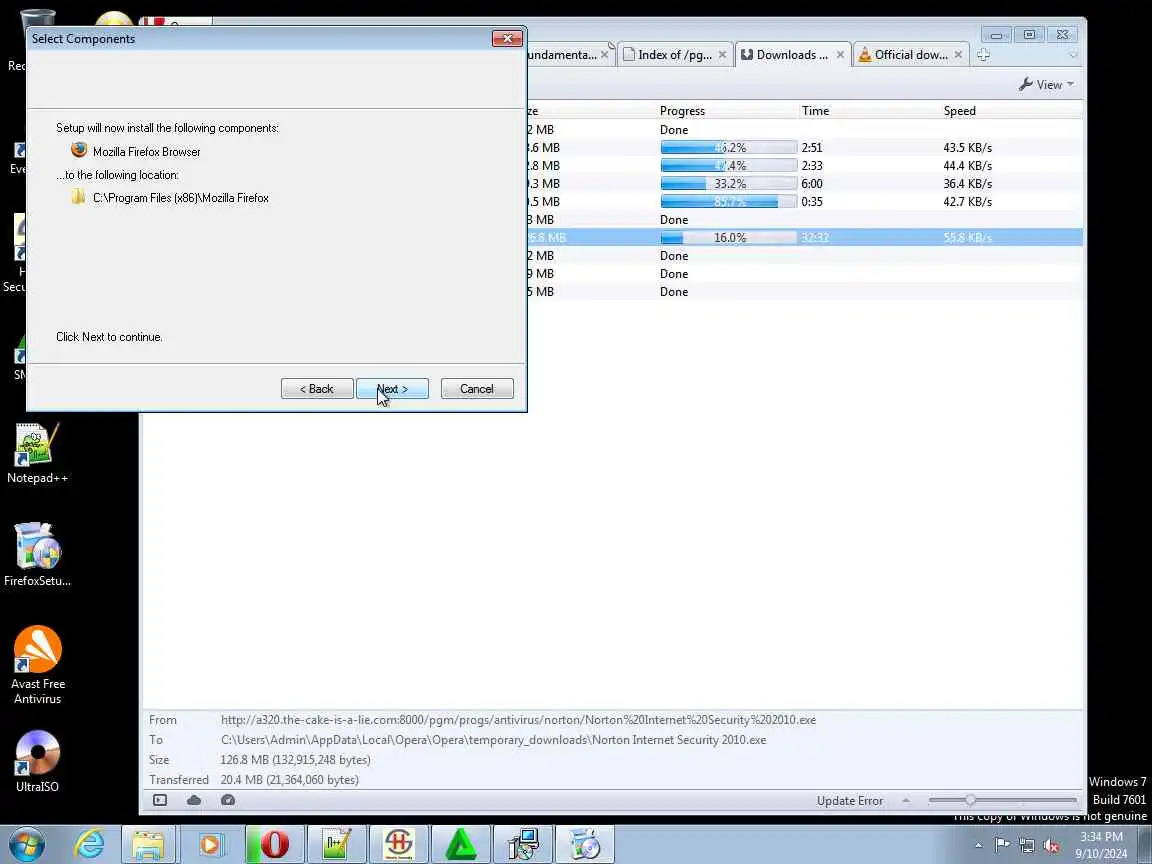Cancel the Firefox setup wizard
The width and height of the screenshot is (1152, 864).
477,389
